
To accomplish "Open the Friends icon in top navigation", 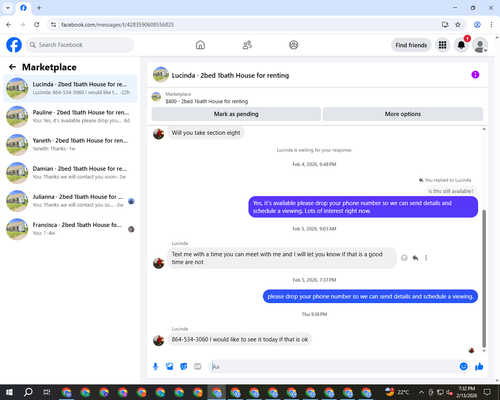I will pyautogui.click(x=247, y=45).
